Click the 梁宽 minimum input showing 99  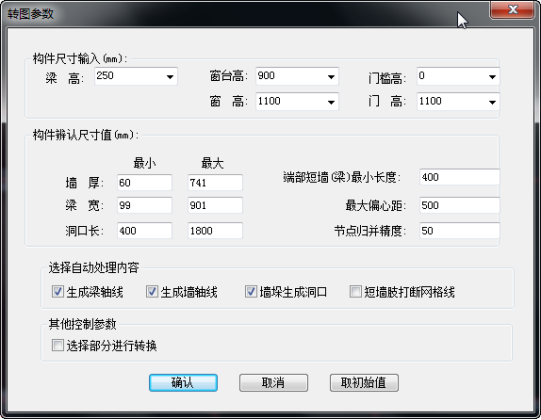coord(144,205)
